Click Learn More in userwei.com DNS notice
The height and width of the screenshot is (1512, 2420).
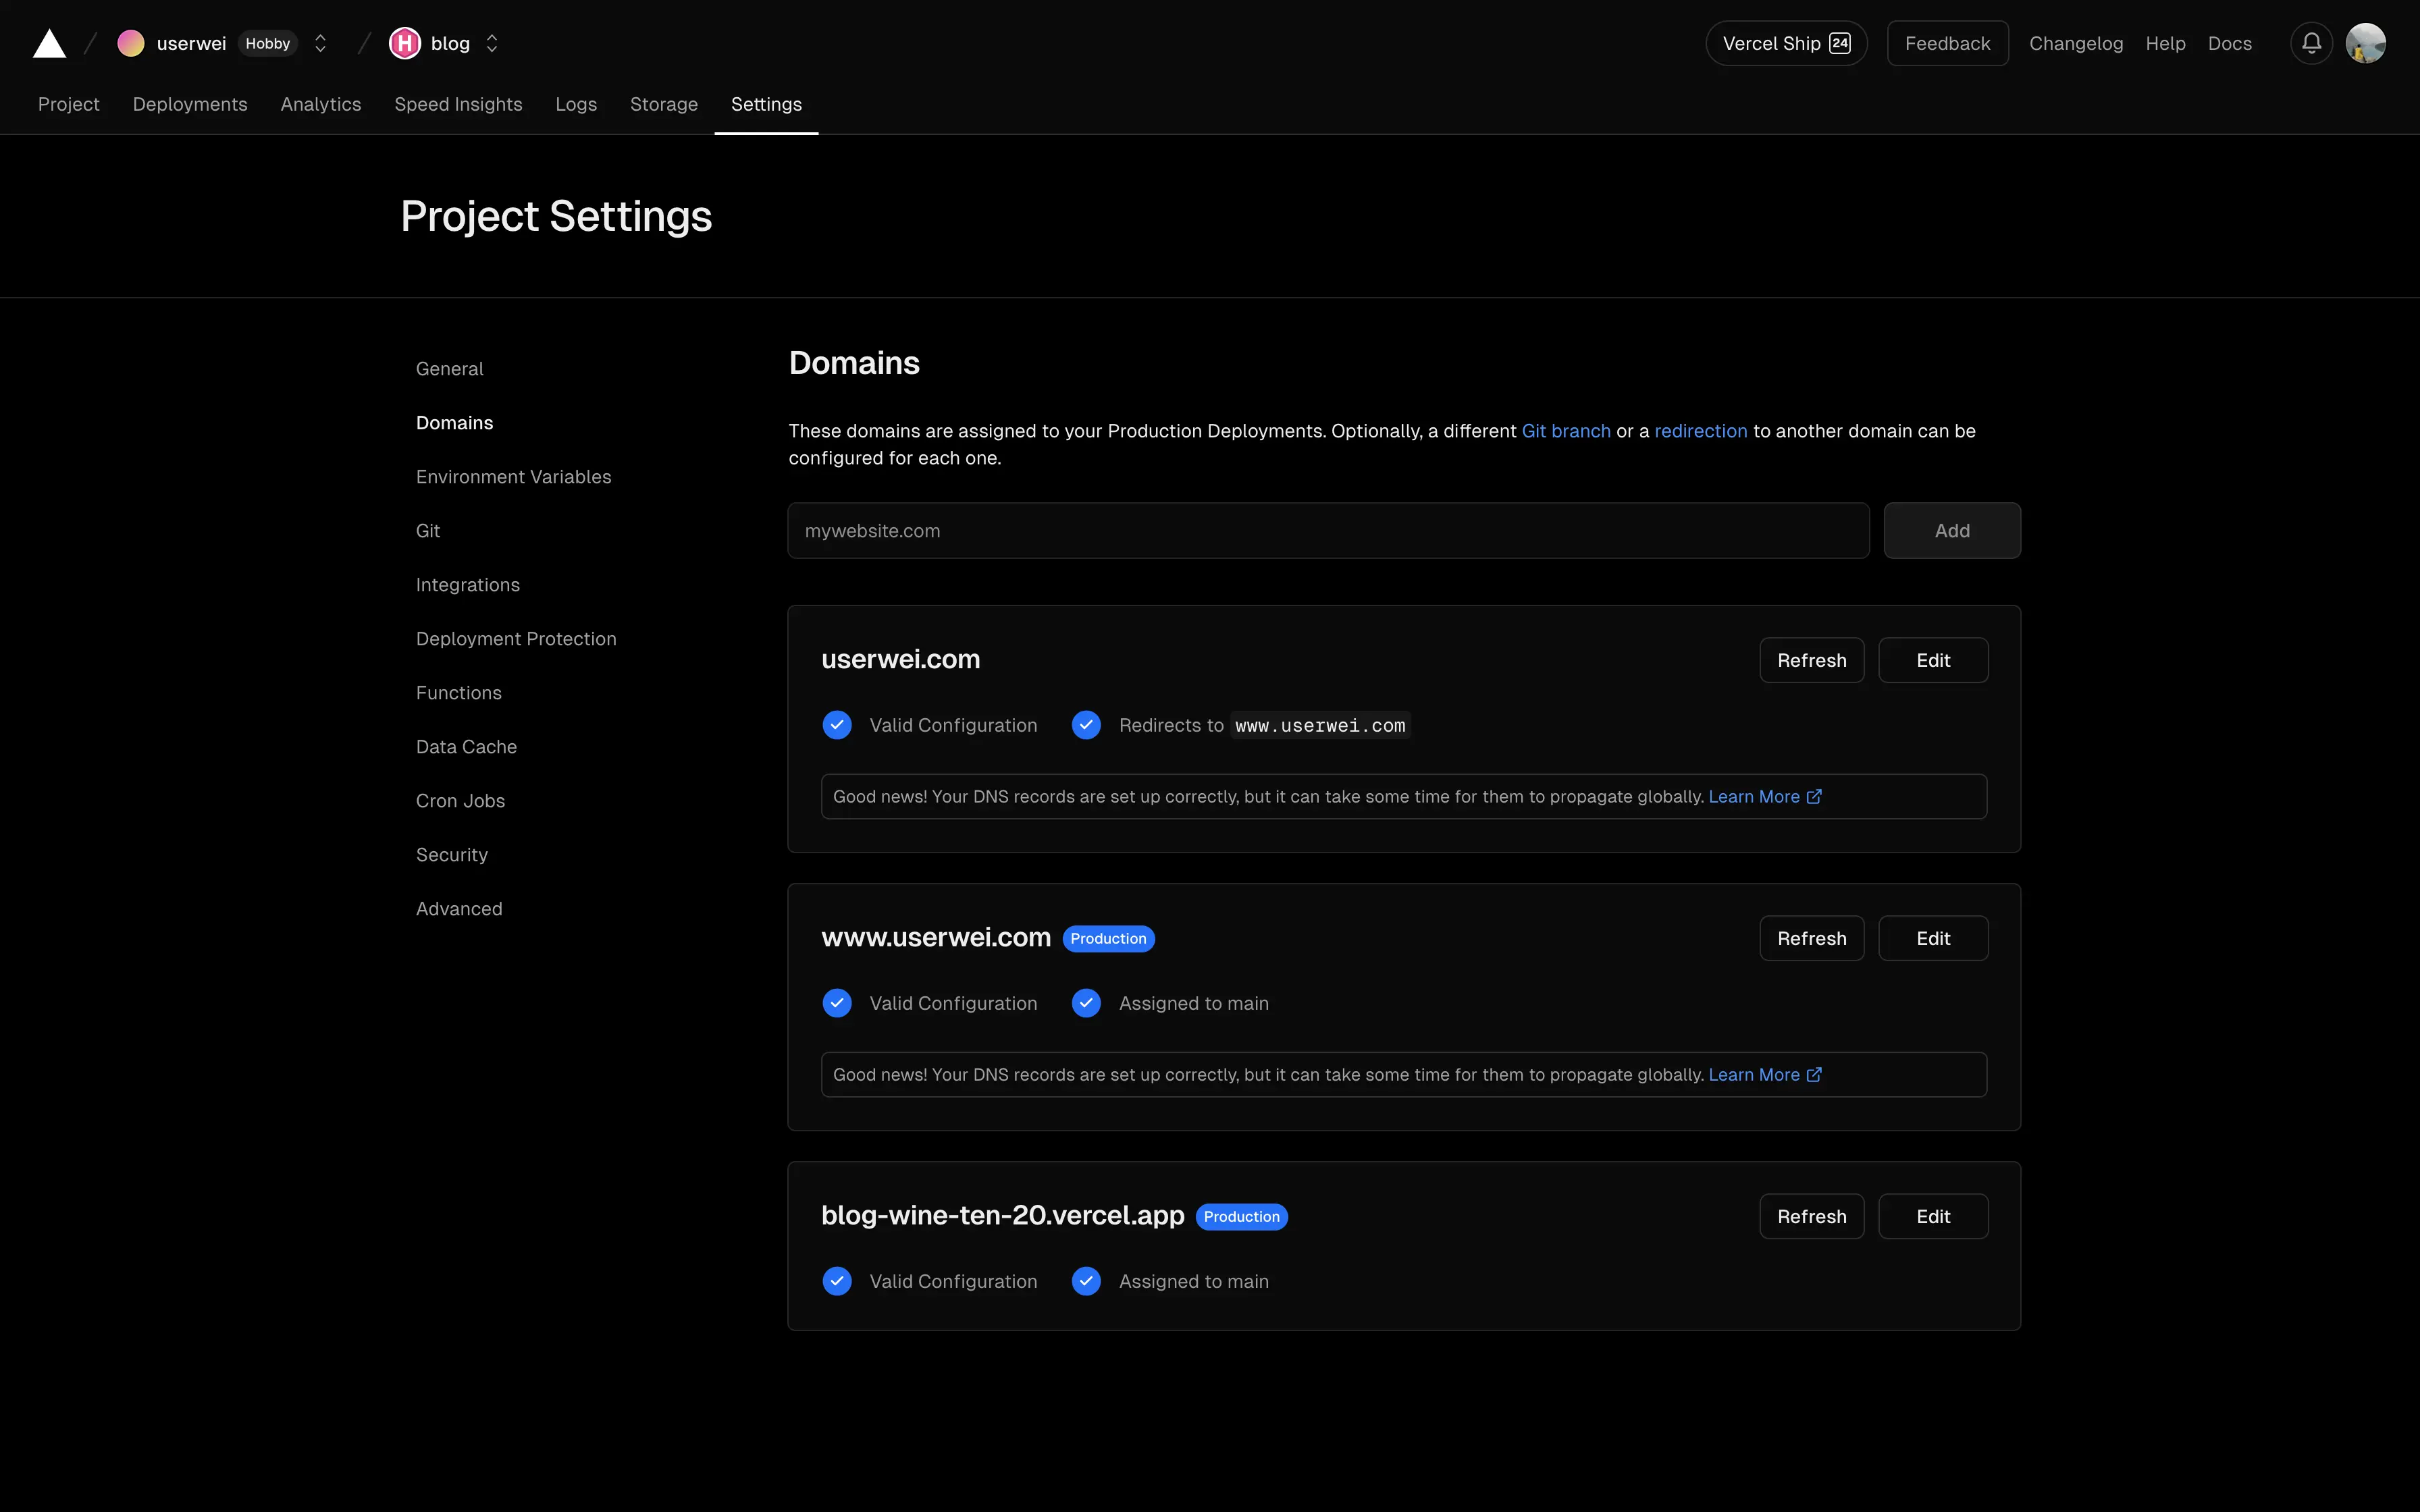[x=1754, y=796]
